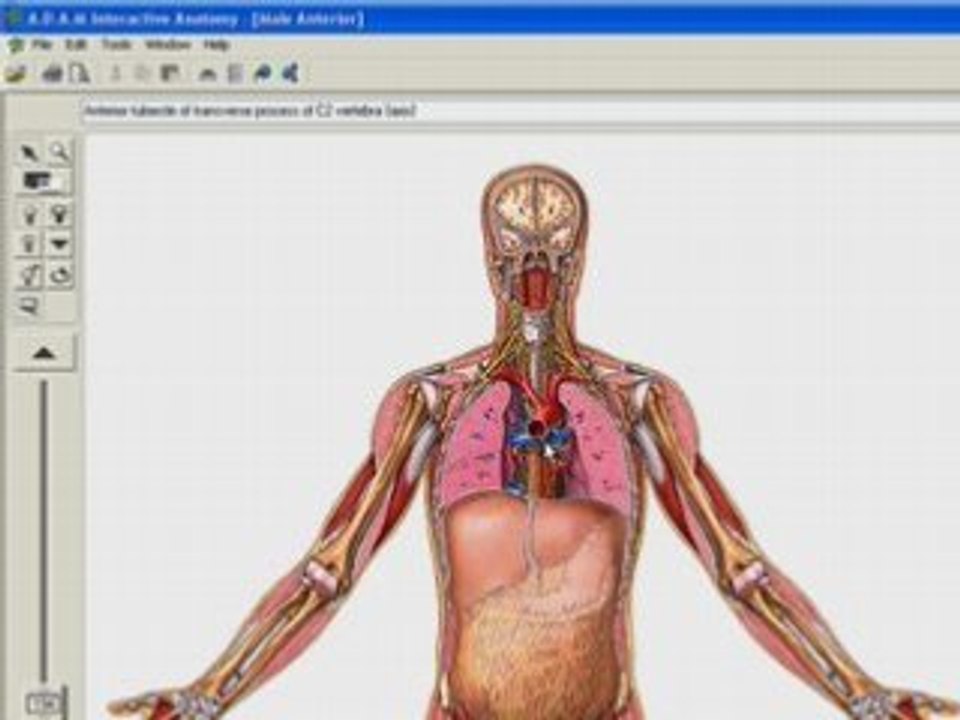Click the striped list toolbar icon
Image resolution: width=960 pixels, height=720 pixels.
pyautogui.click(x=235, y=74)
